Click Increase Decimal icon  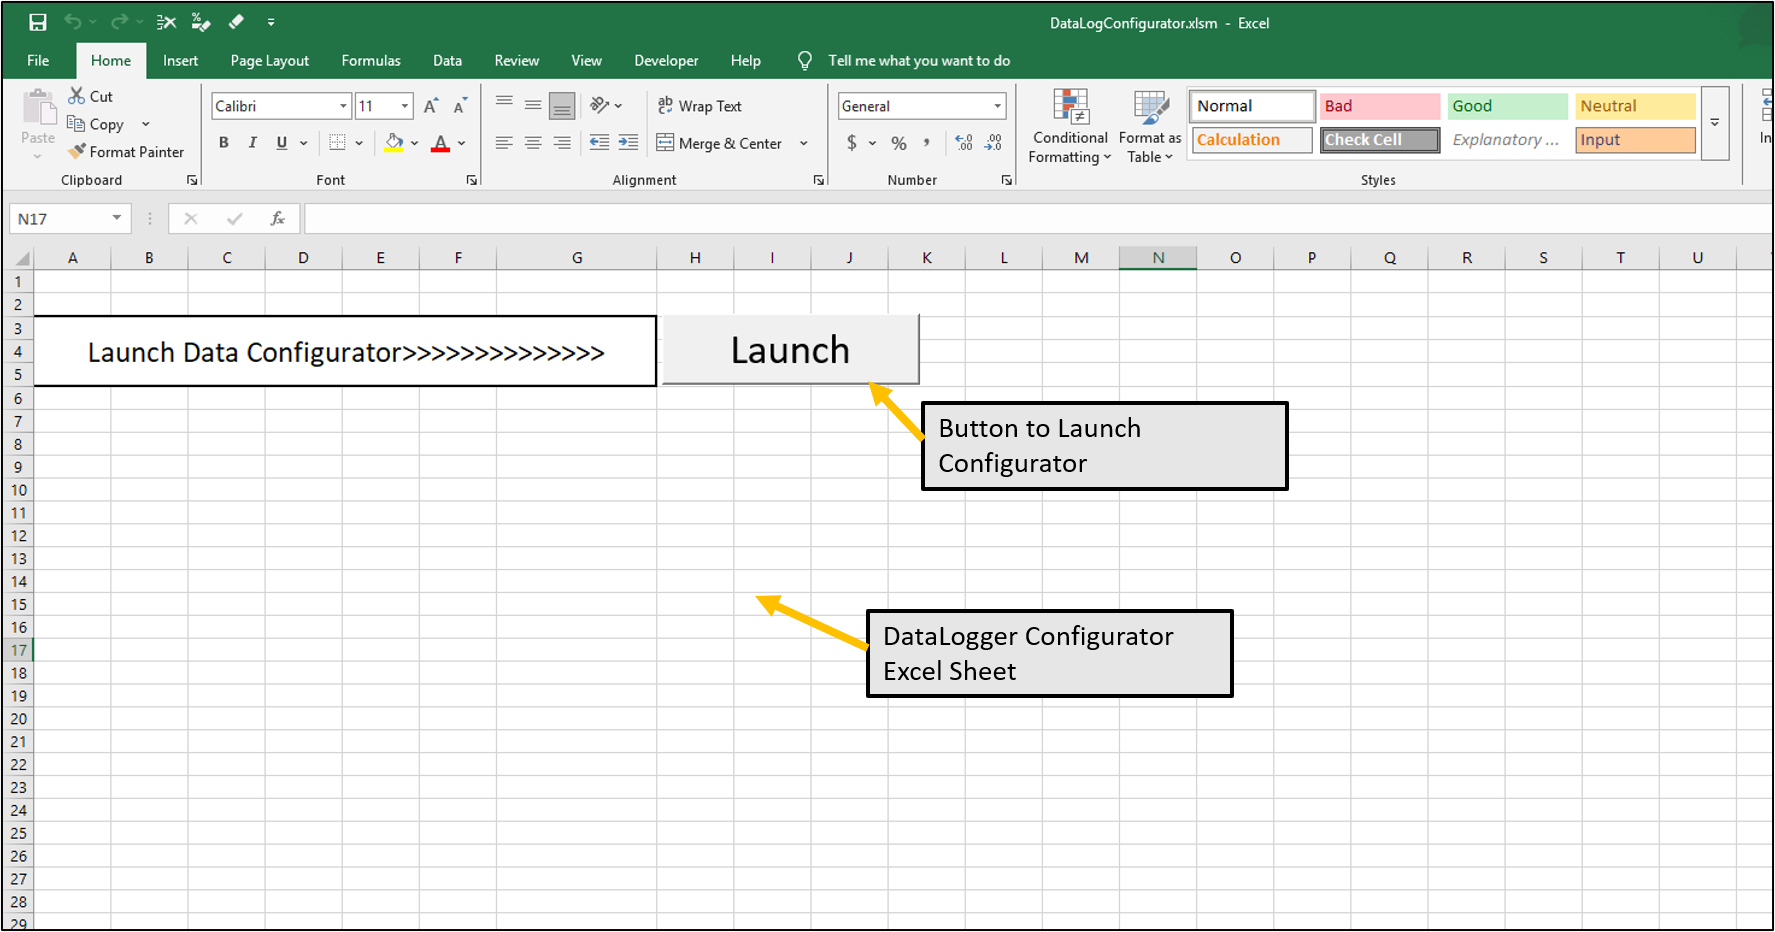(x=964, y=143)
